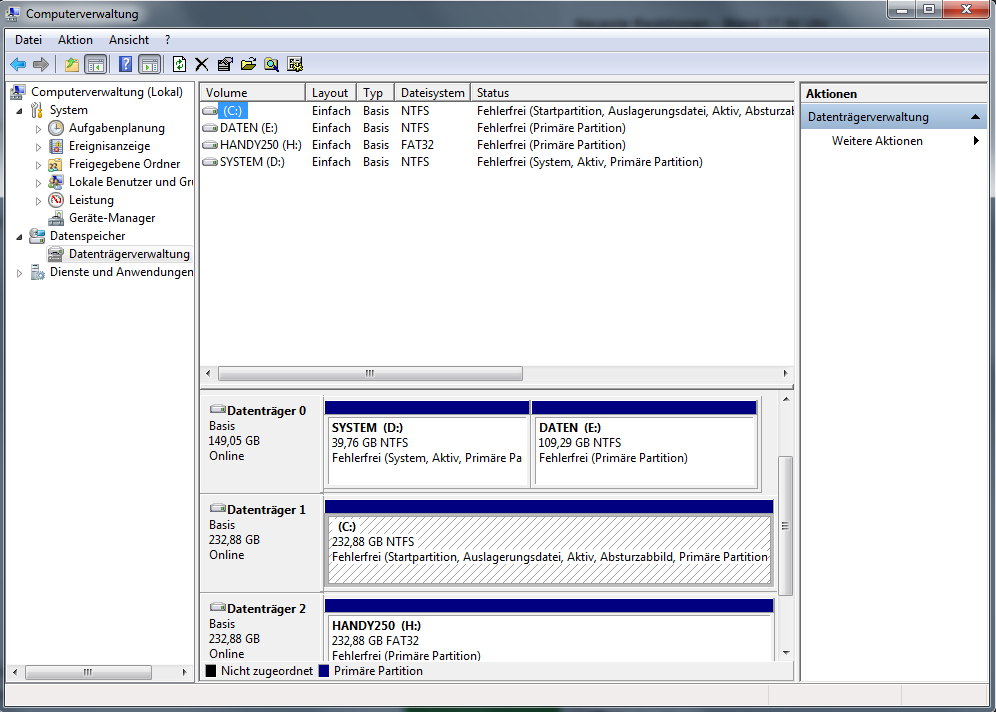Image resolution: width=996 pixels, height=712 pixels.
Task: Select Ereignisanzeige icon in tree
Action: coord(56,146)
